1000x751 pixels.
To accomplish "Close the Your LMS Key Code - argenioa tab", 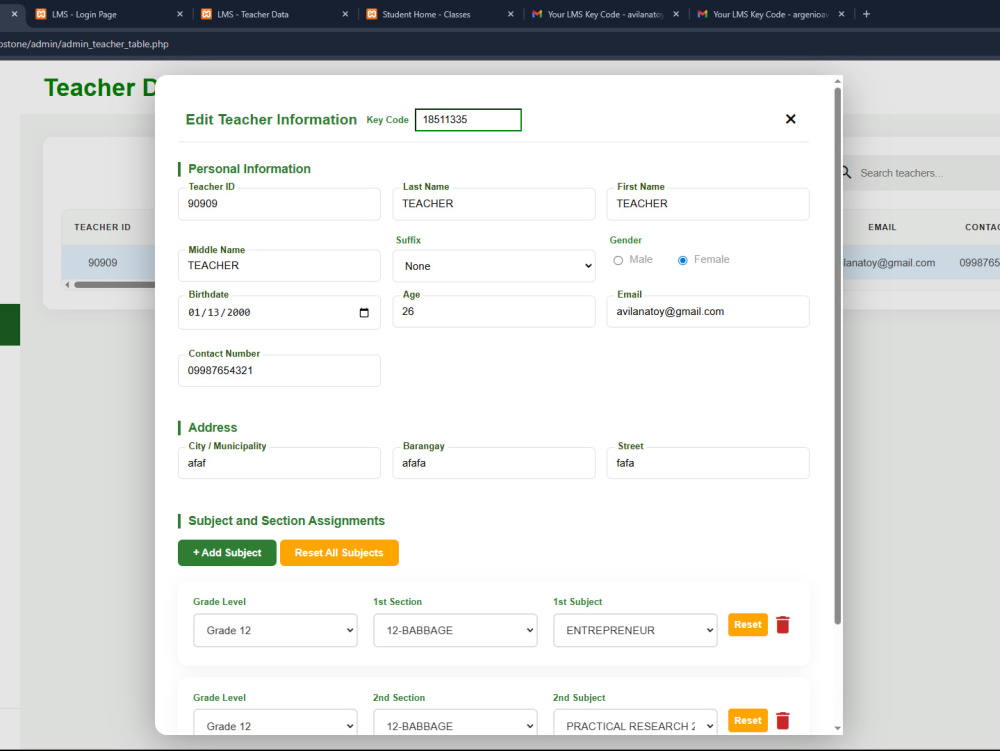I will (x=841, y=14).
